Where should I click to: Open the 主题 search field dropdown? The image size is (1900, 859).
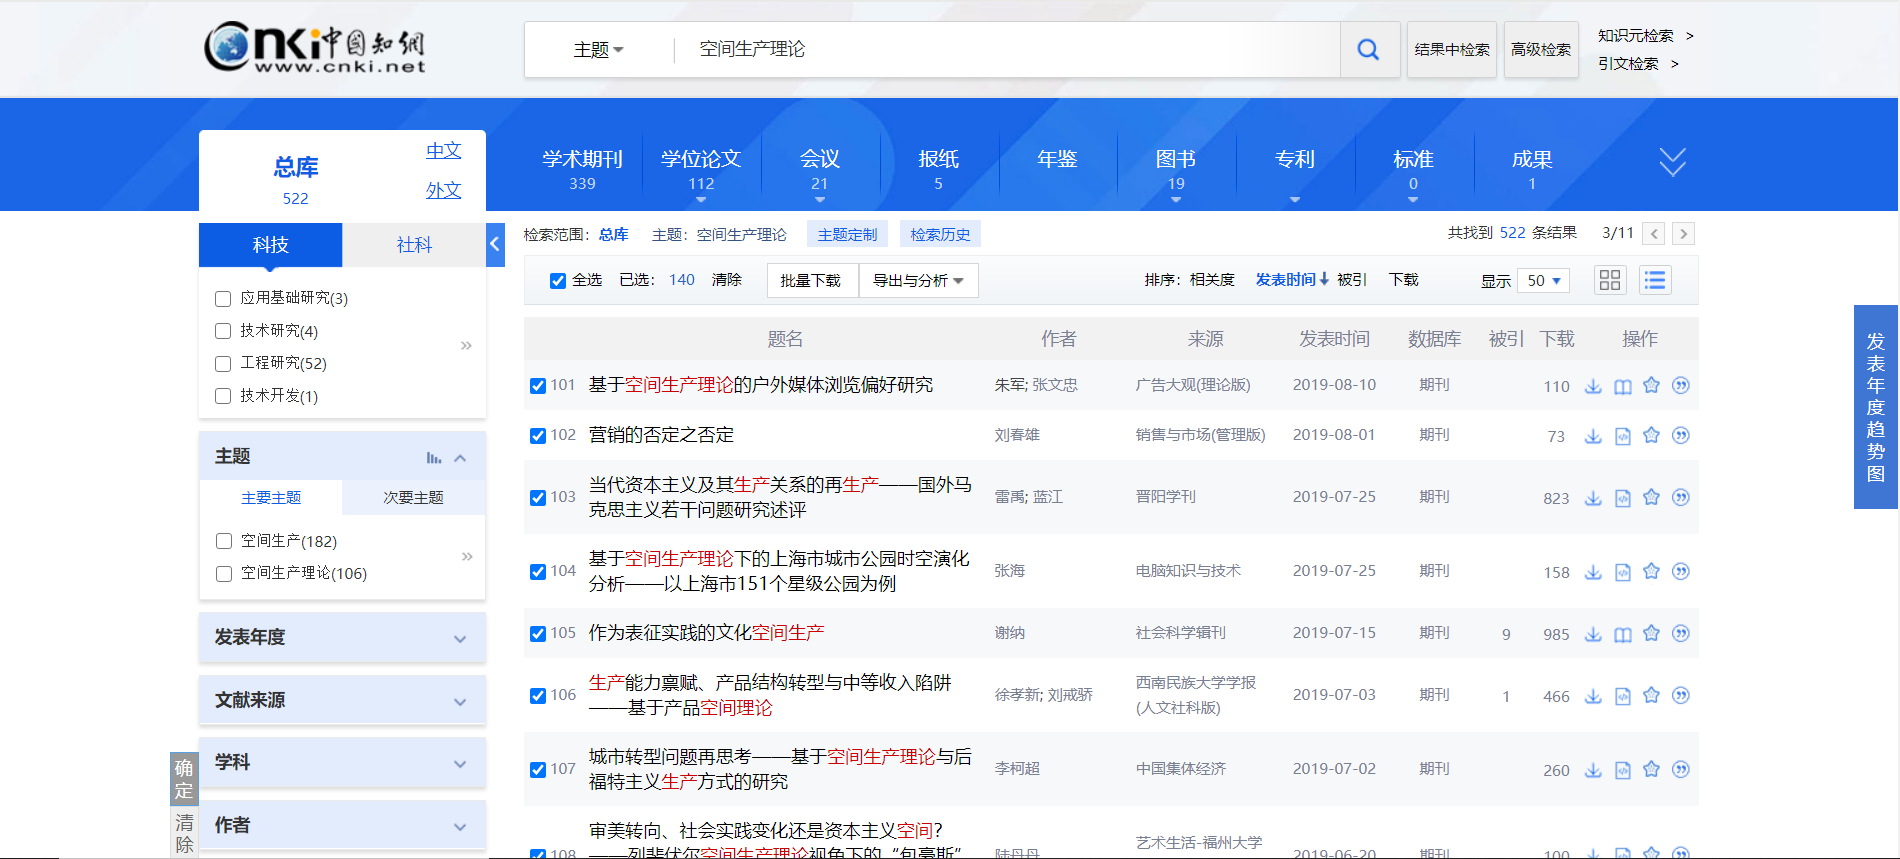[598, 49]
